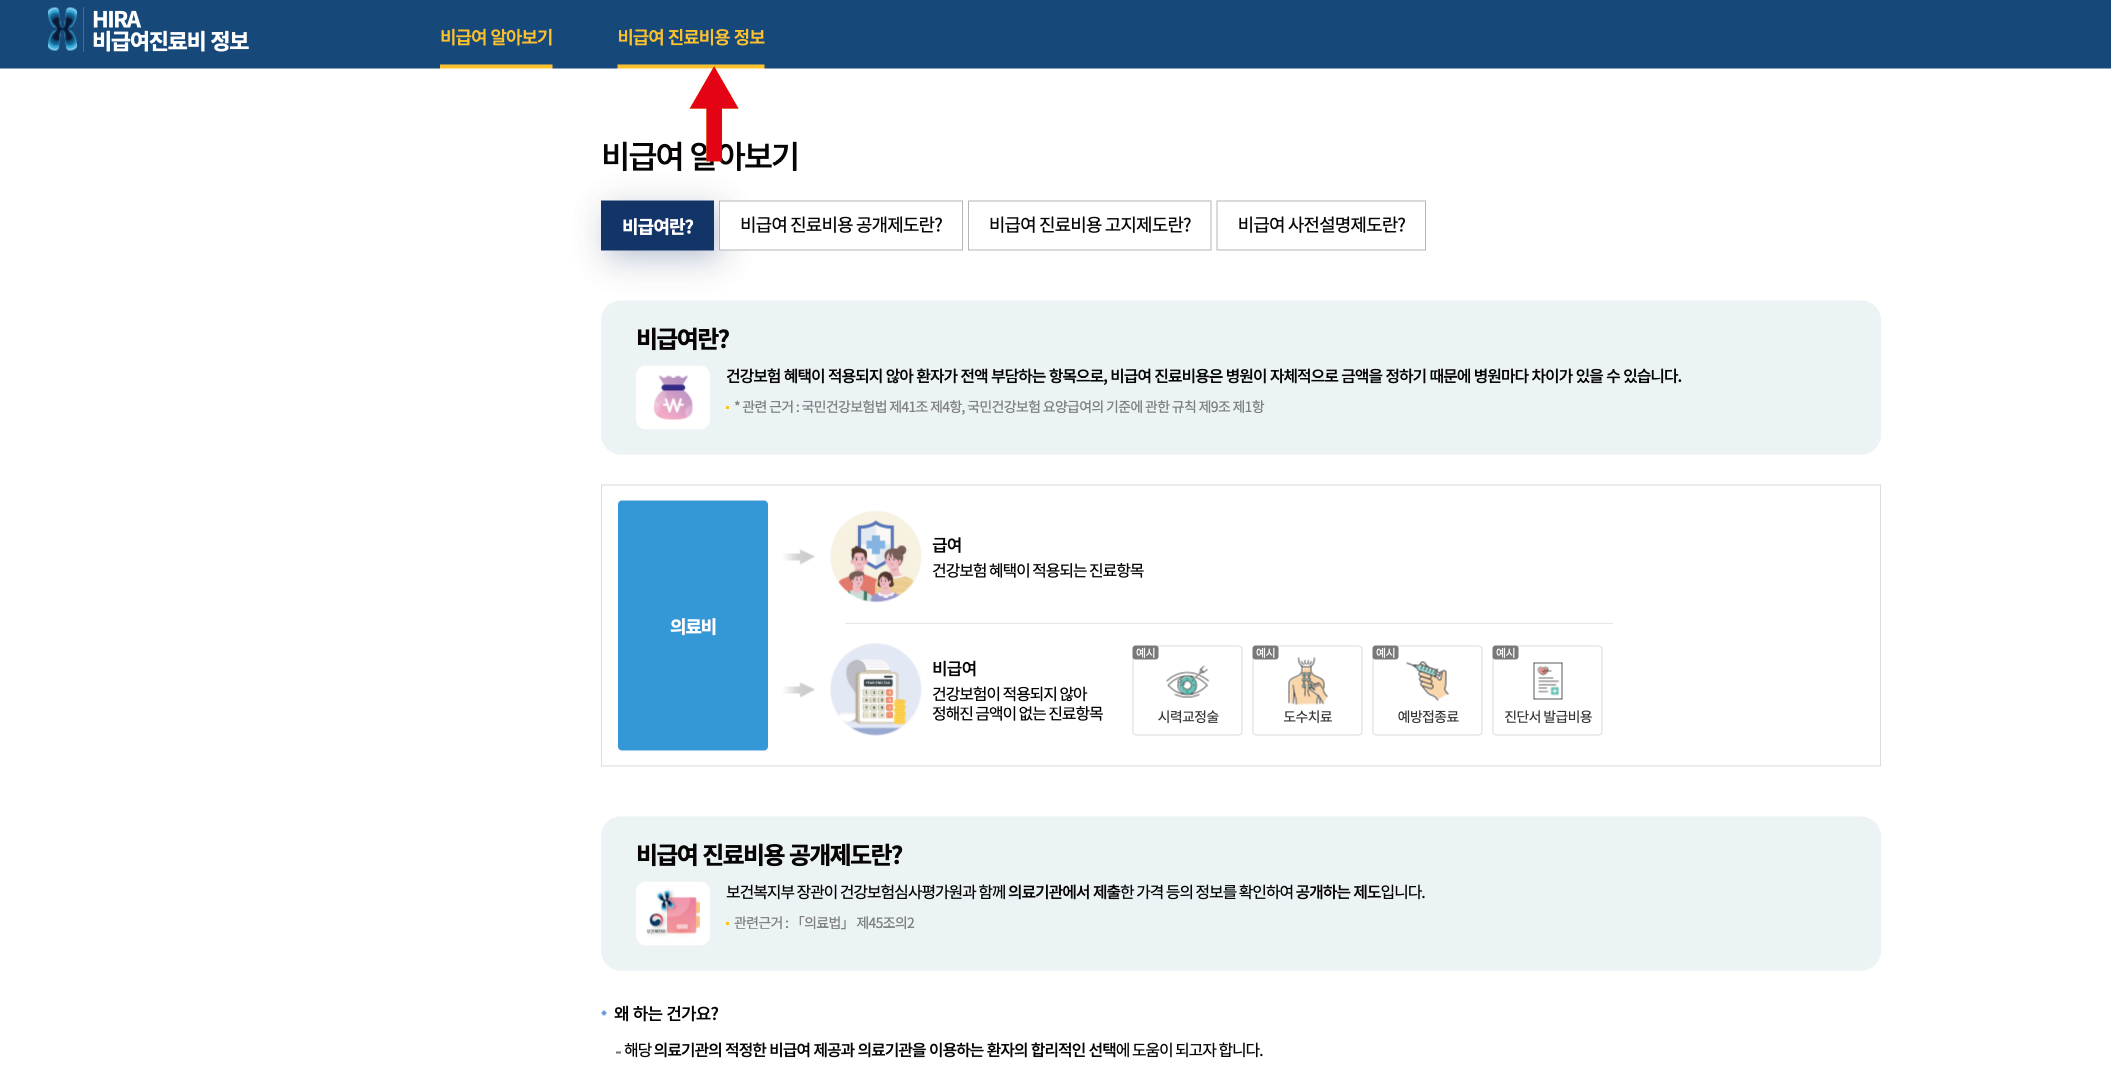Screen dimensions: 2112x1092
Task: Select the 진단서 발급비용 document icon card
Action: click(x=1547, y=691)
